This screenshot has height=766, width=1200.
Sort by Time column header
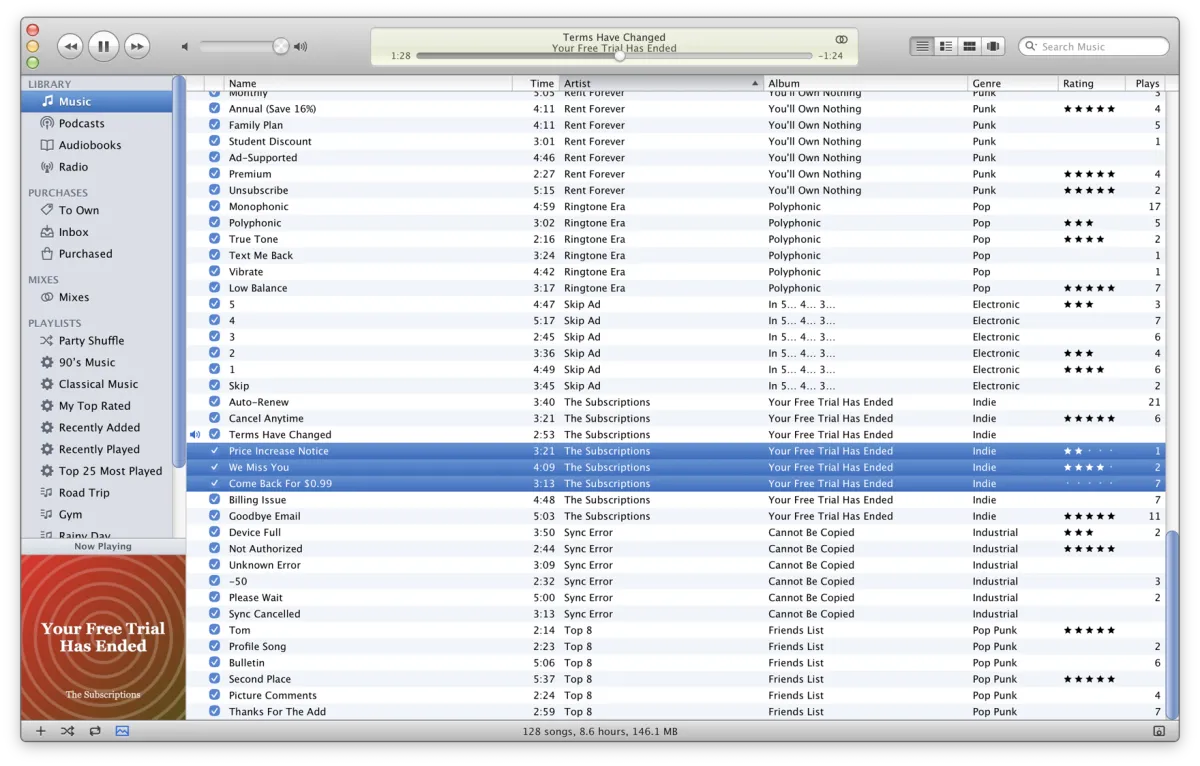tap(536, 83)
